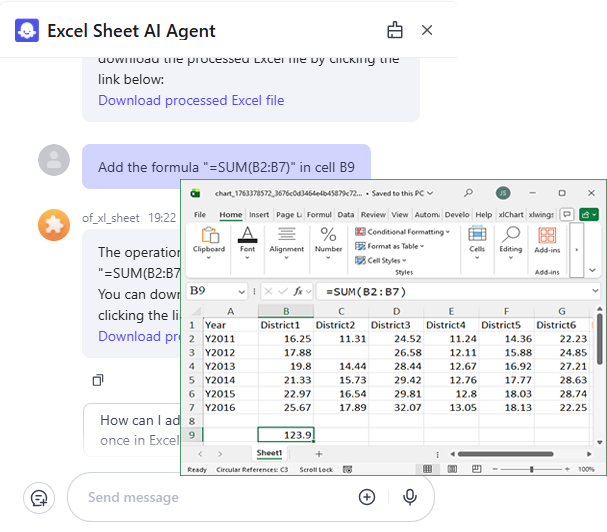Click the Excel search magnifier icon
Viewport: 607px width, 532px height.
(468, 192)
